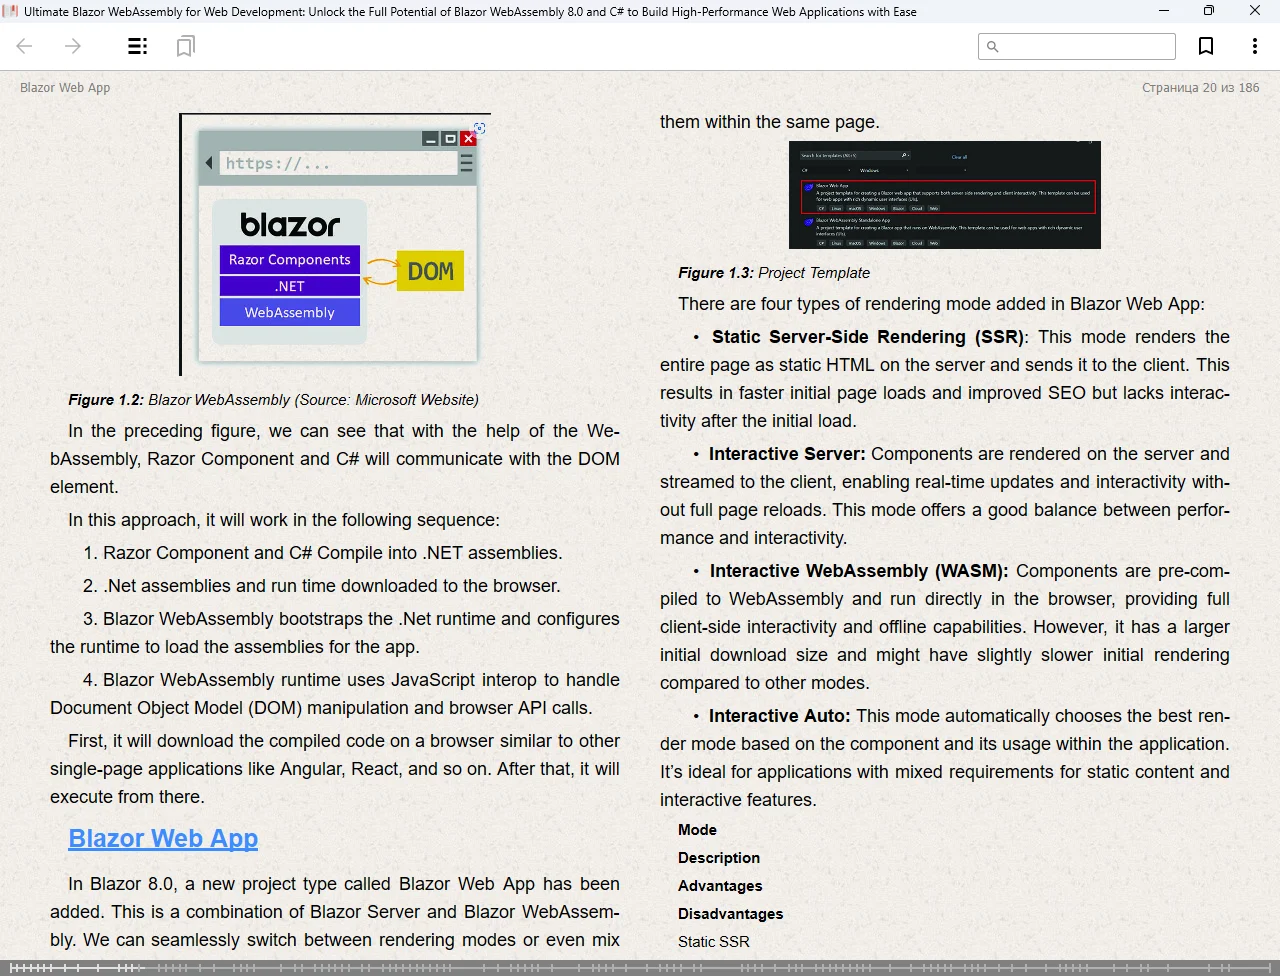This screenshot has height=976, width=1280.
Task: Click the app icon in the title bar
Action: (11, 11)
